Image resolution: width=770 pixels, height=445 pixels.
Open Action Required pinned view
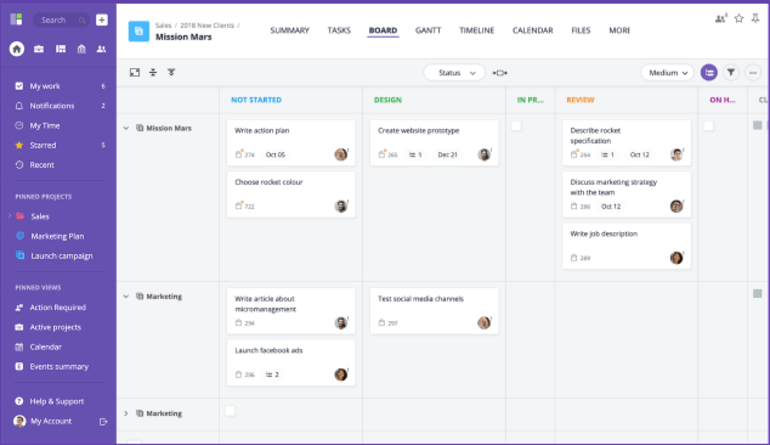(60, 307)
